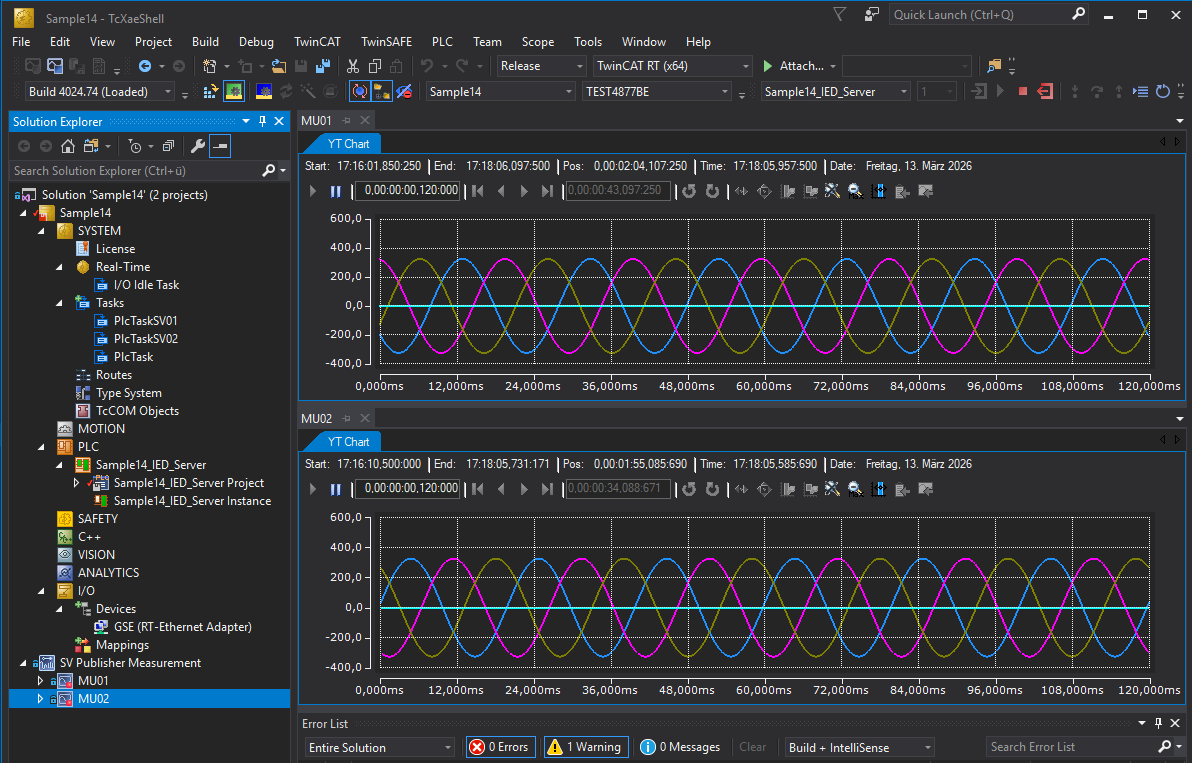Open the PLC menu
Viewport: 1192px width, 763px height.
[442, 42]
